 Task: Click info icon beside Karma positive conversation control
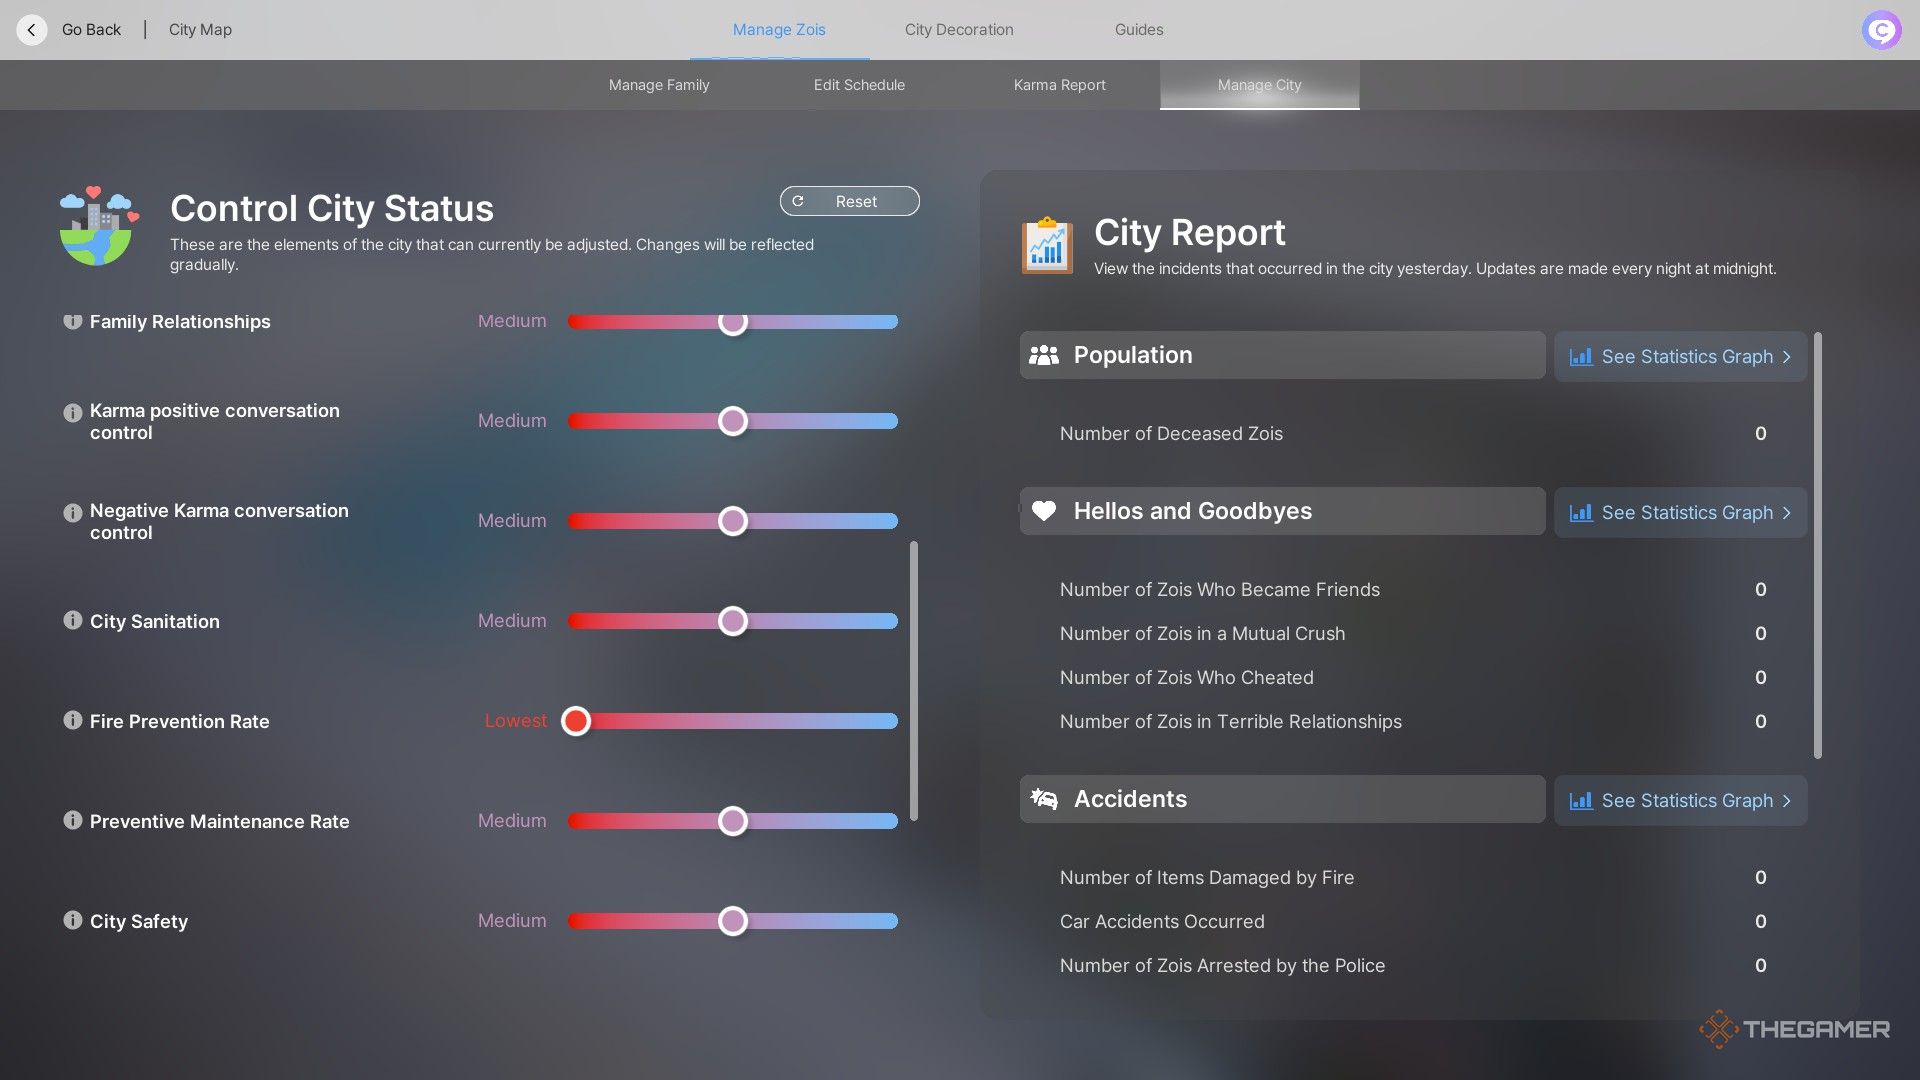(x=72, y=412)
